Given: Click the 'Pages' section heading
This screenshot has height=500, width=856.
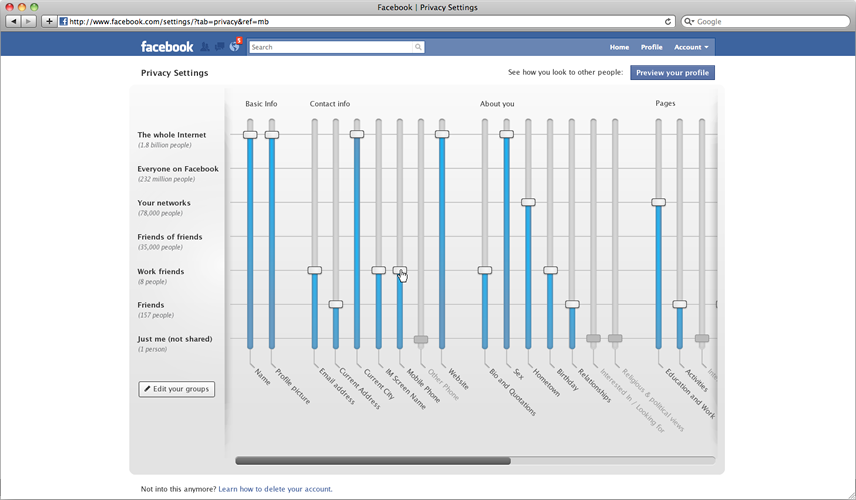Looking at the screenshot, I should click(x=665, y=103).
